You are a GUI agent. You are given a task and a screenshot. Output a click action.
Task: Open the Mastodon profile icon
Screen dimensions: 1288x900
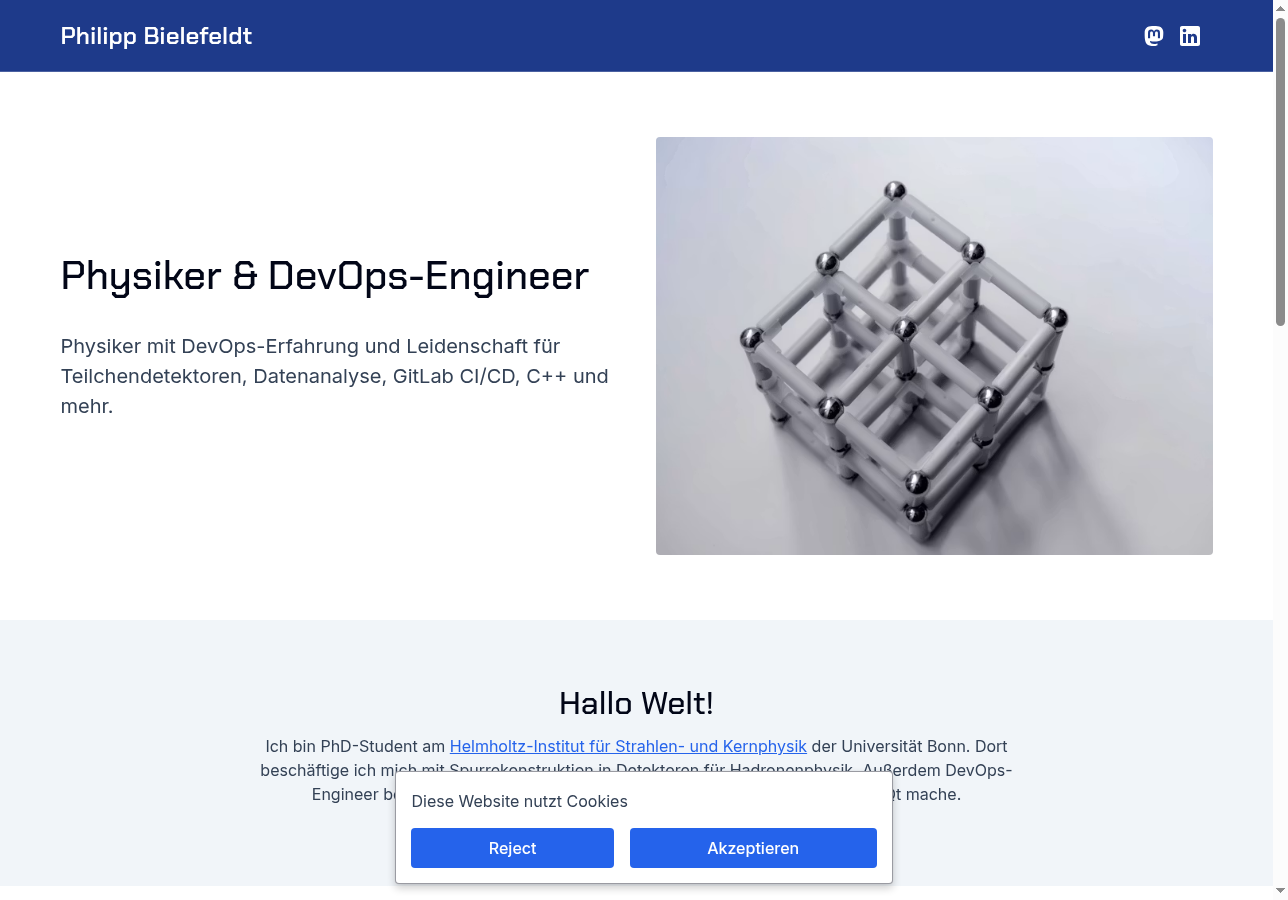[1153, 36]
